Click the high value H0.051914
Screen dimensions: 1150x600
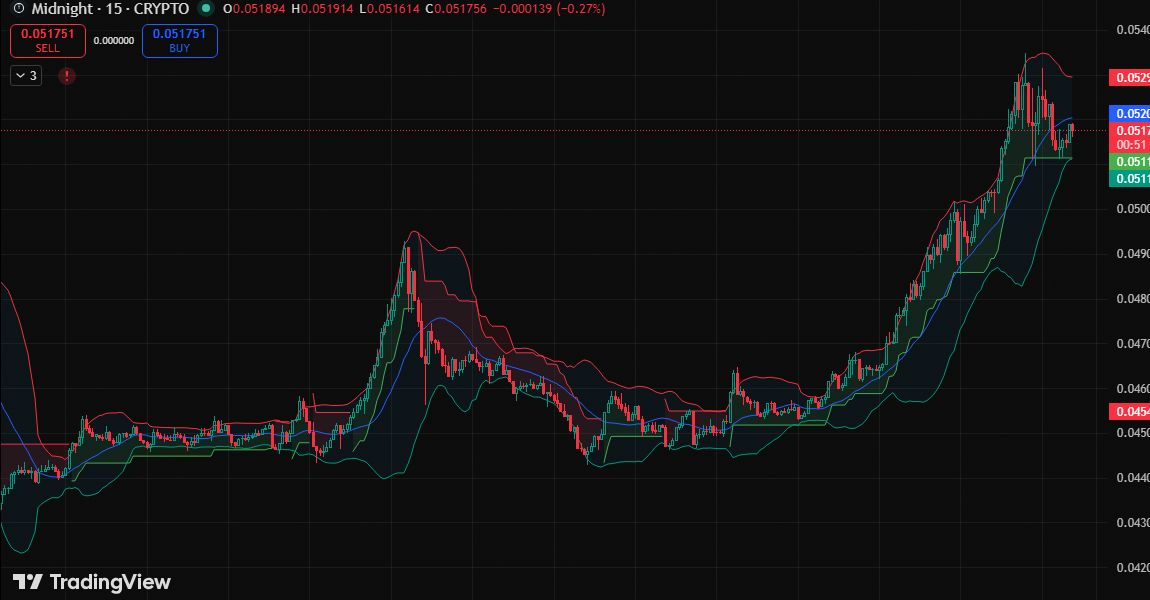[x=322, y=9]
